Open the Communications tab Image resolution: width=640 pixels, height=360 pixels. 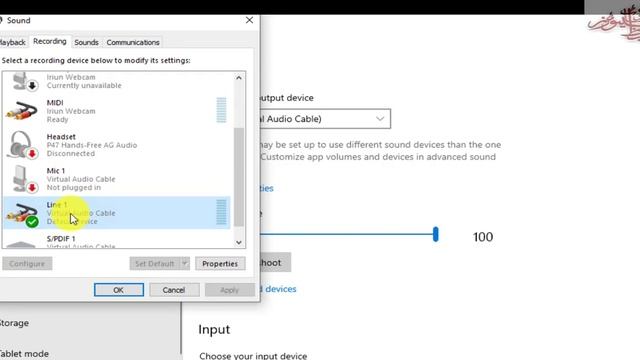(x=133, y=42)
